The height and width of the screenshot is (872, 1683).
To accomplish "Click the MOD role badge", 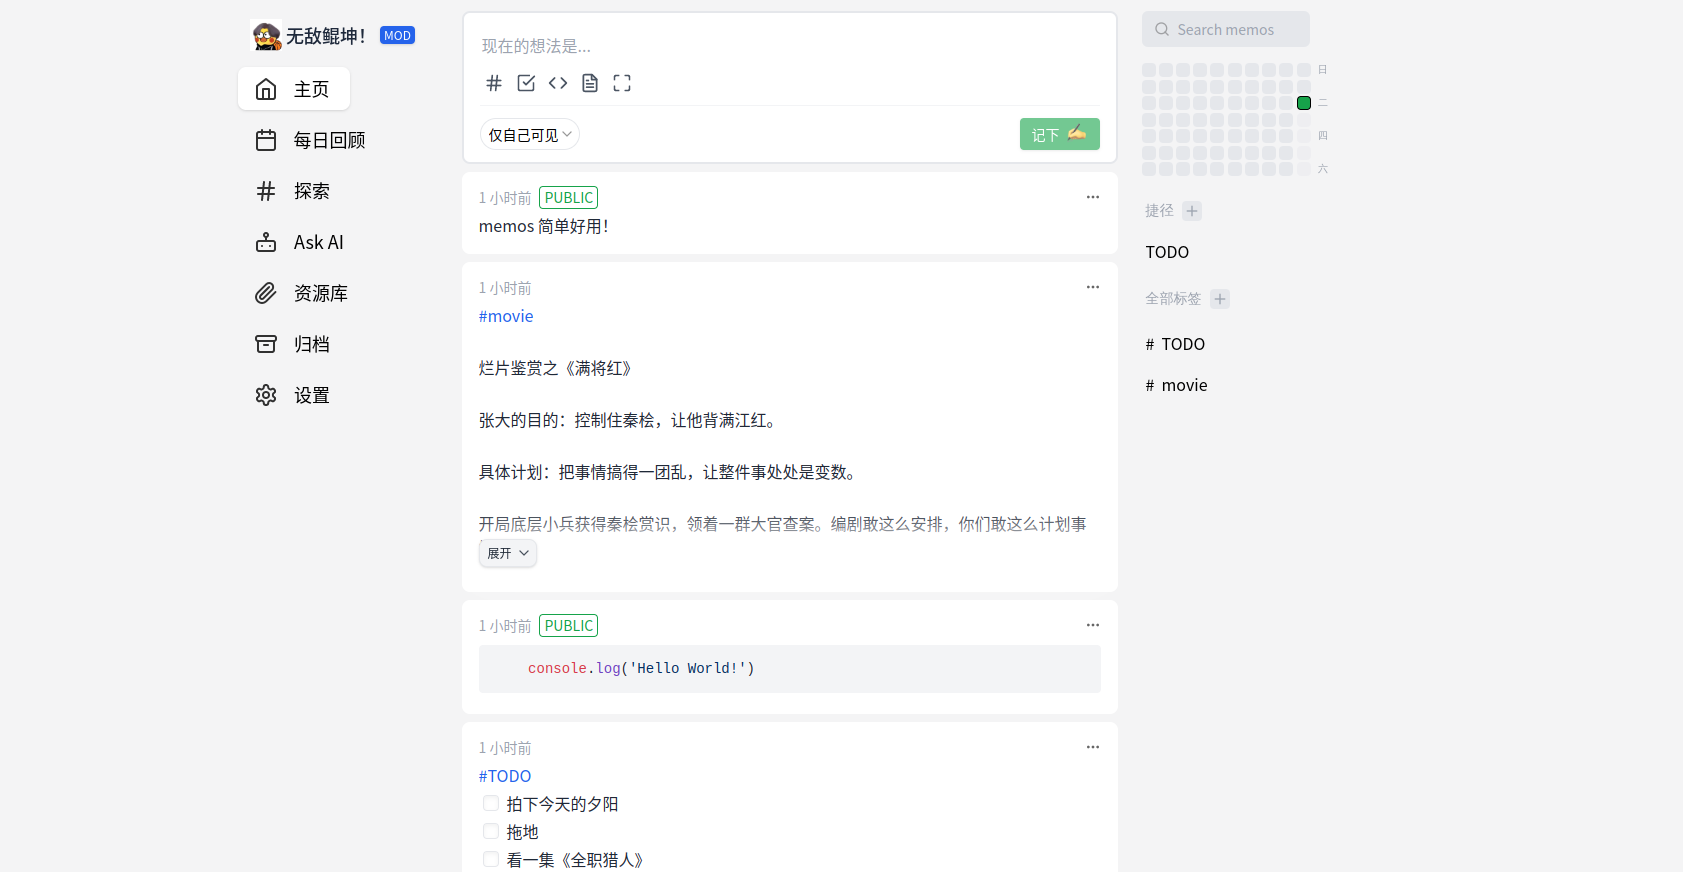I will 397,36.
